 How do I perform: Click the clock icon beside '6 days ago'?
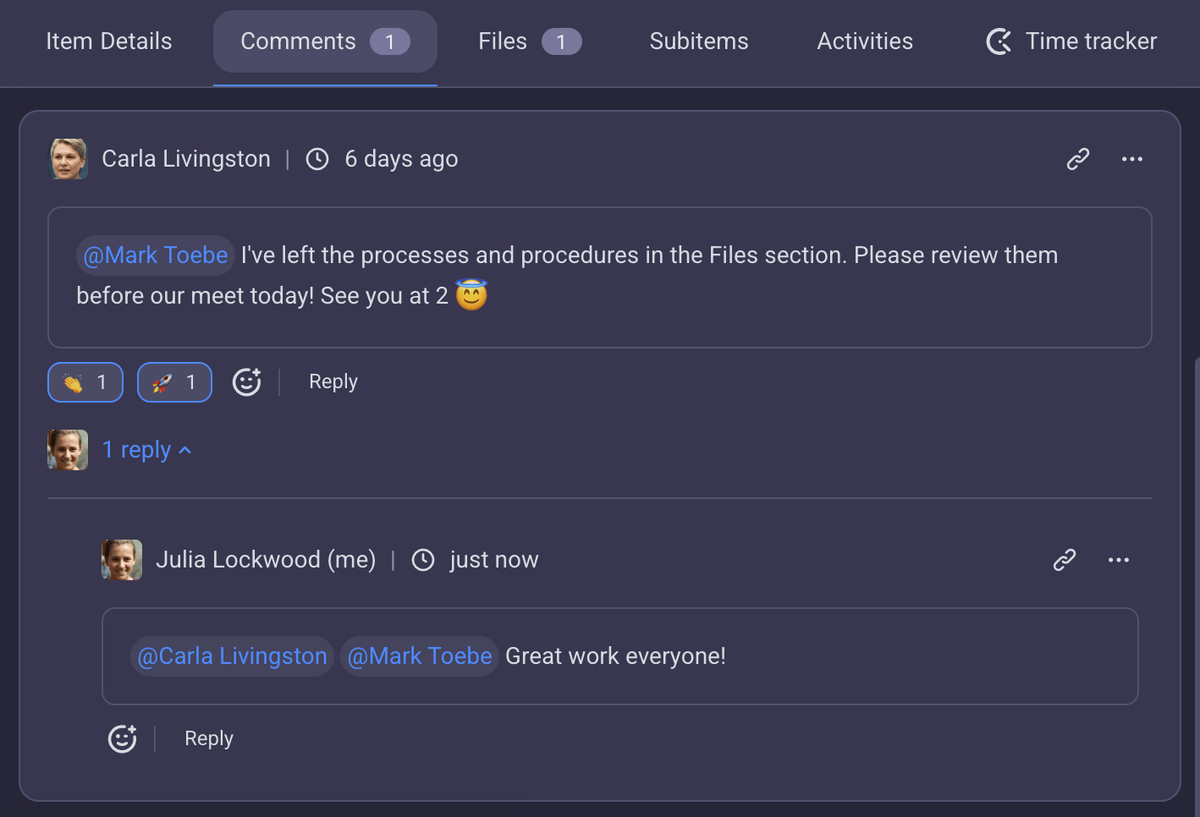[x=317, y=158]
